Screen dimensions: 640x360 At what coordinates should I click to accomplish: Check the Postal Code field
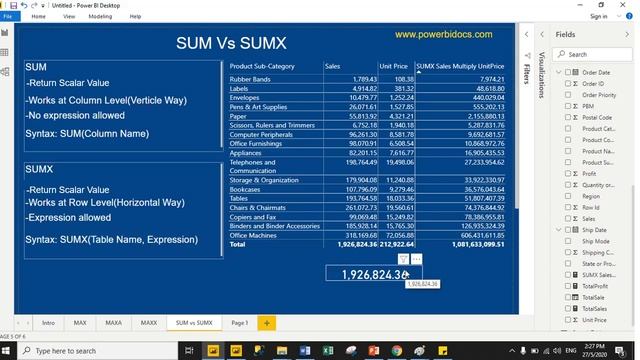568,117
